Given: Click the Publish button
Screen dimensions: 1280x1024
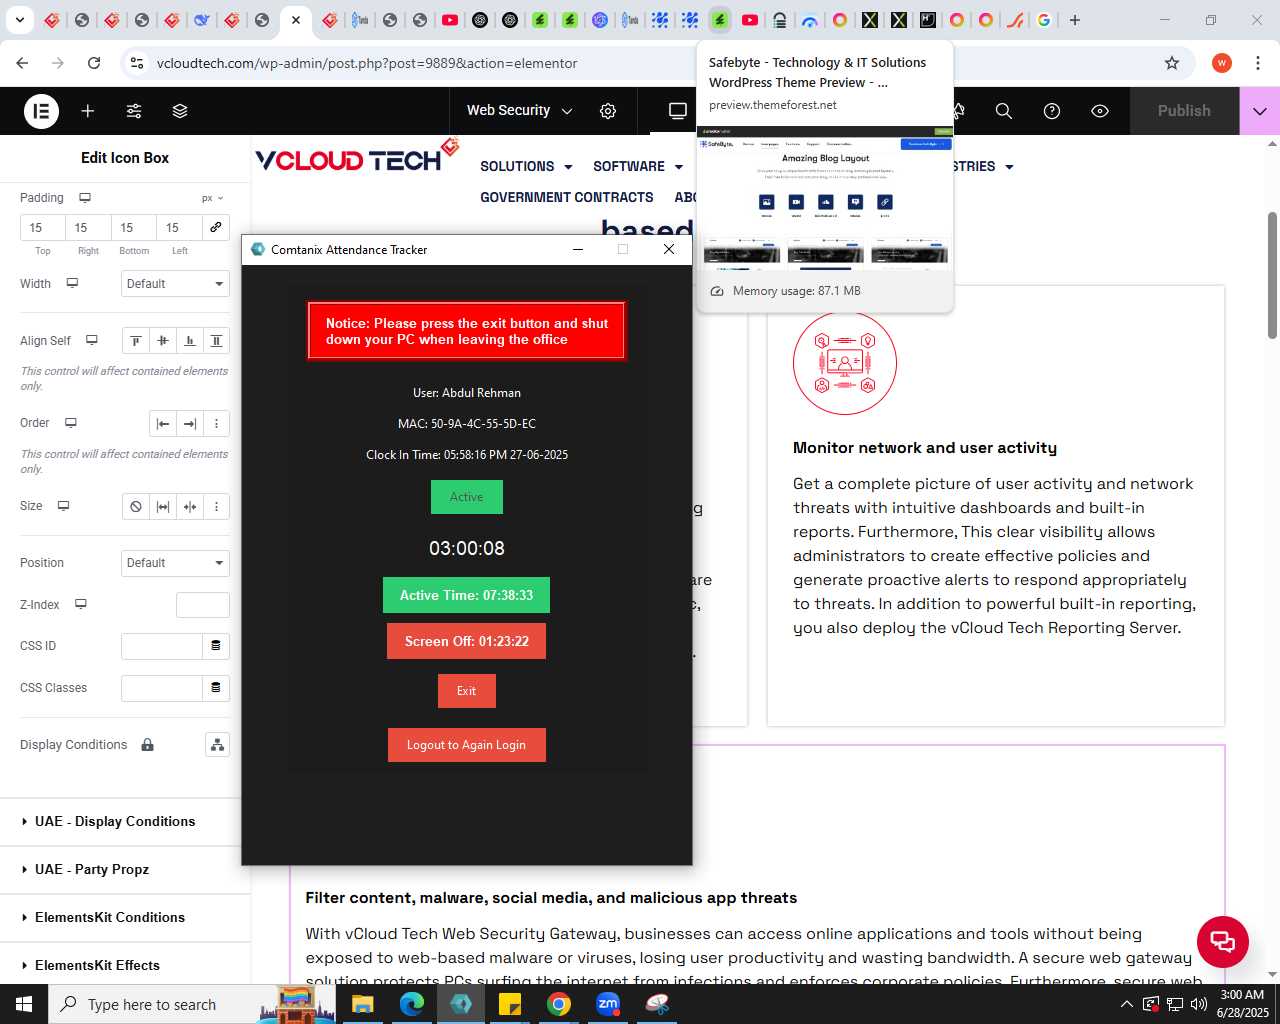Looking at the screenshot, I should point(1184,111).
